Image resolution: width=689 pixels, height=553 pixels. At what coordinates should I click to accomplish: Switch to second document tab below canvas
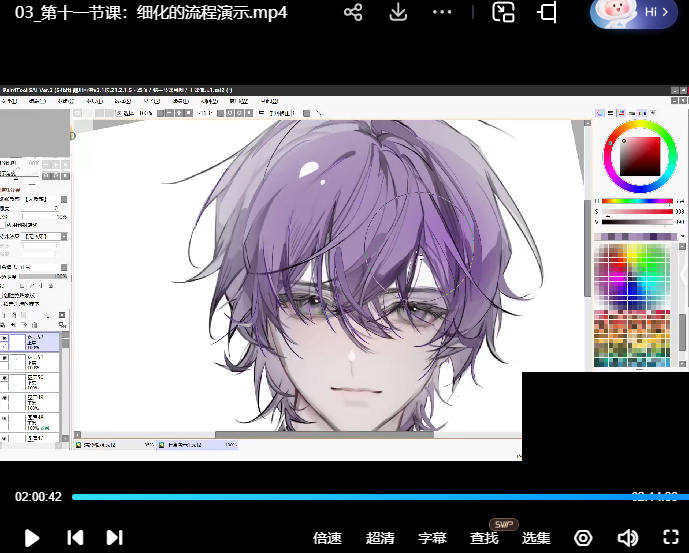coord(180,444)
